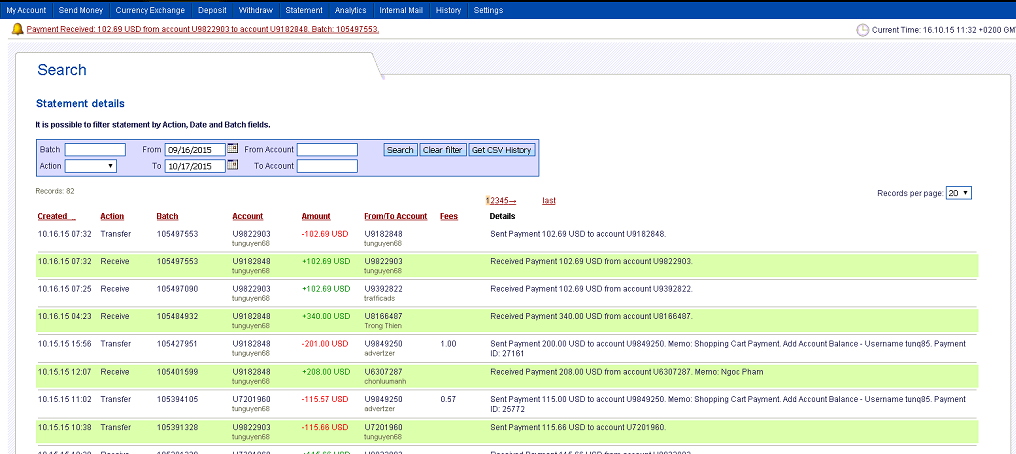Viewport: 1016px width, 454px height.
Task: Click the notification bell icon
Action: pos(18,29)
